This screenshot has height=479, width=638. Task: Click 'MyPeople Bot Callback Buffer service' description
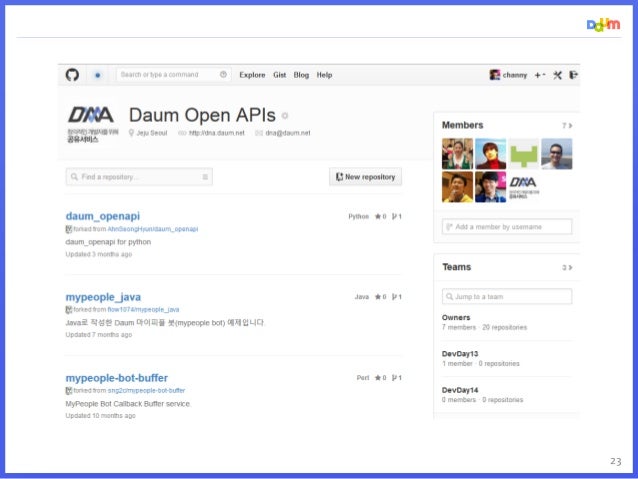[x=128, y=404]
